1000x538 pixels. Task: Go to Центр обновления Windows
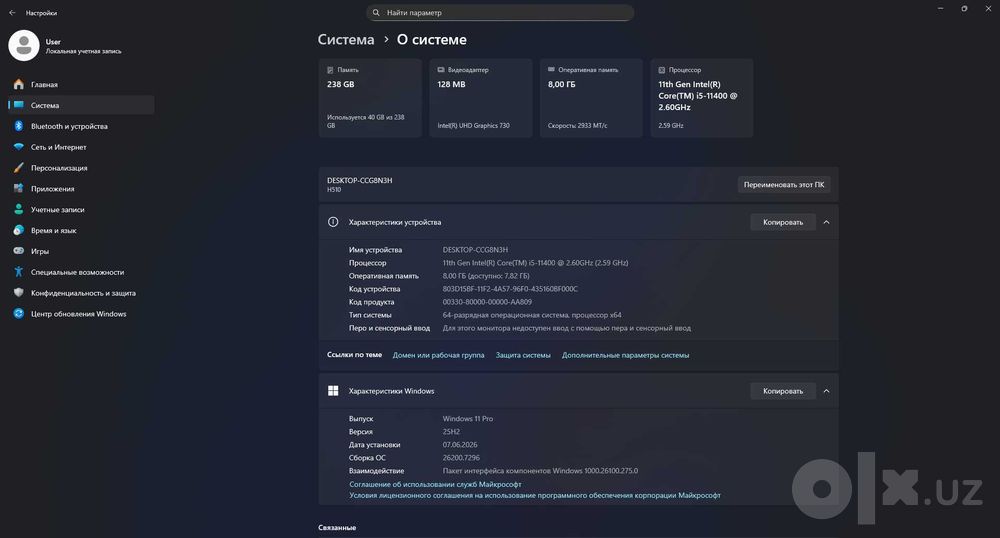click(81, 314)
